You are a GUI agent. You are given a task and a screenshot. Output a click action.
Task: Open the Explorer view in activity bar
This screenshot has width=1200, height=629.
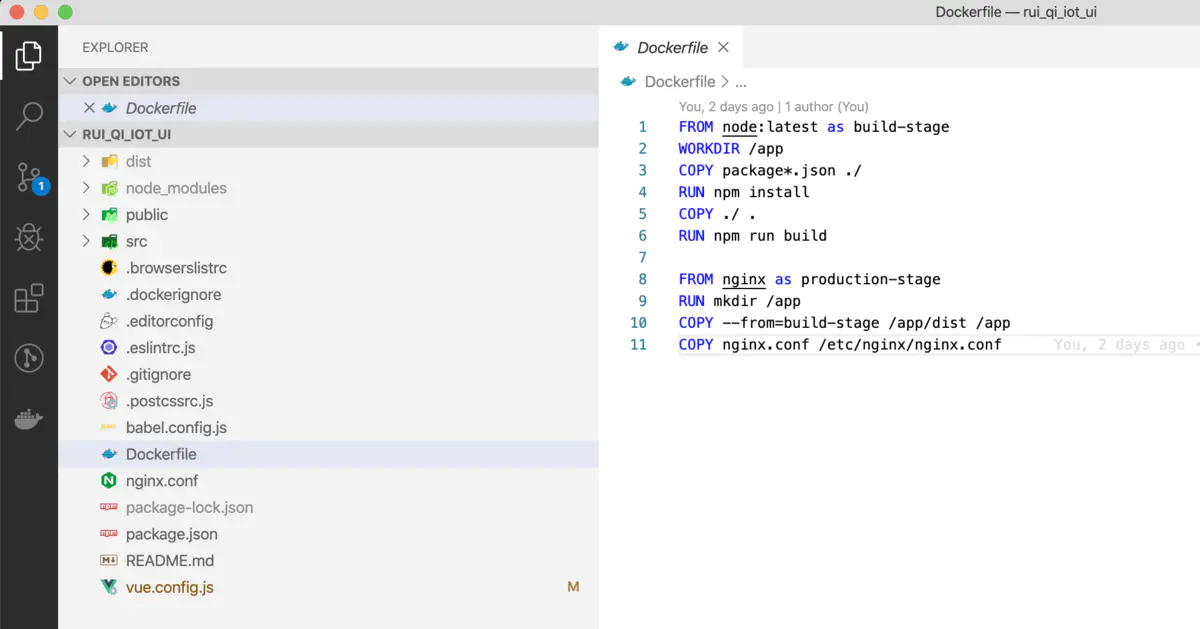29,57
